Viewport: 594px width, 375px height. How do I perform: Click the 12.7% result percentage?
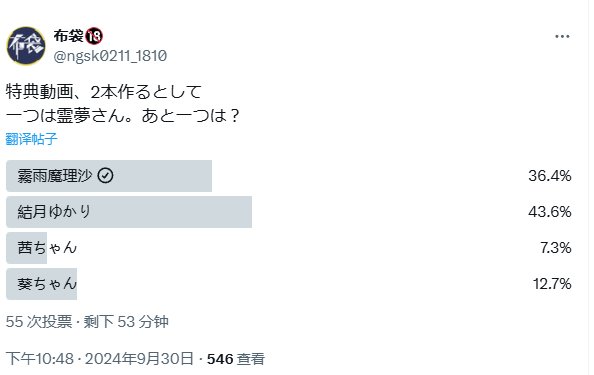coord(552,284)
